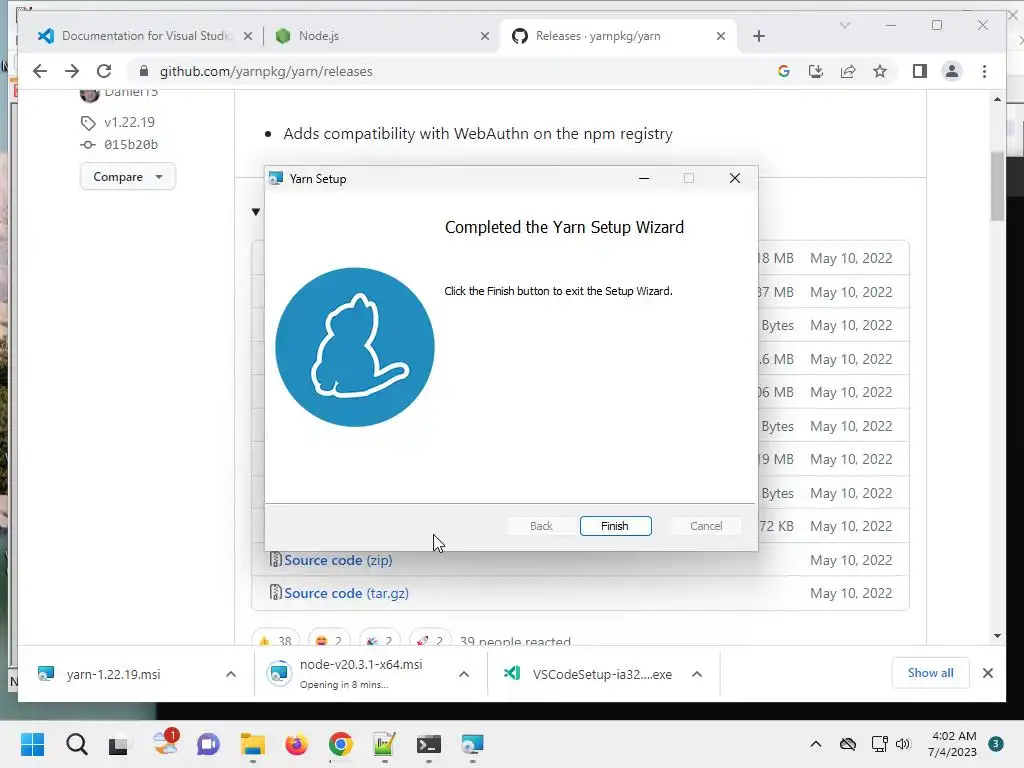Close the Visual Studio documentation tab
The image size is (1024, 768).
click(248, 36)
